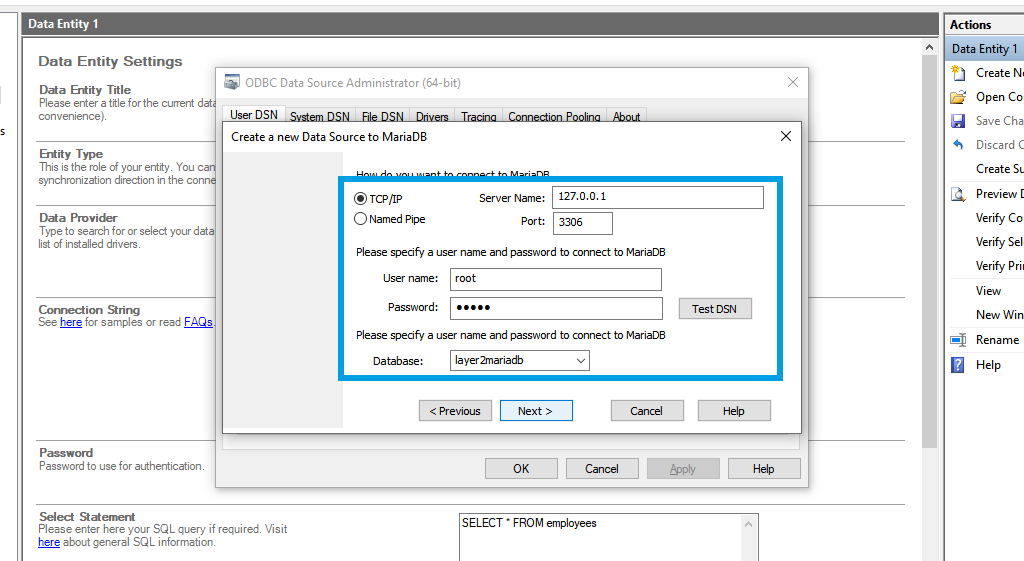Open the FAQs link under Connection String
This screenshot has width=1024, height=561.
[198, 322]
